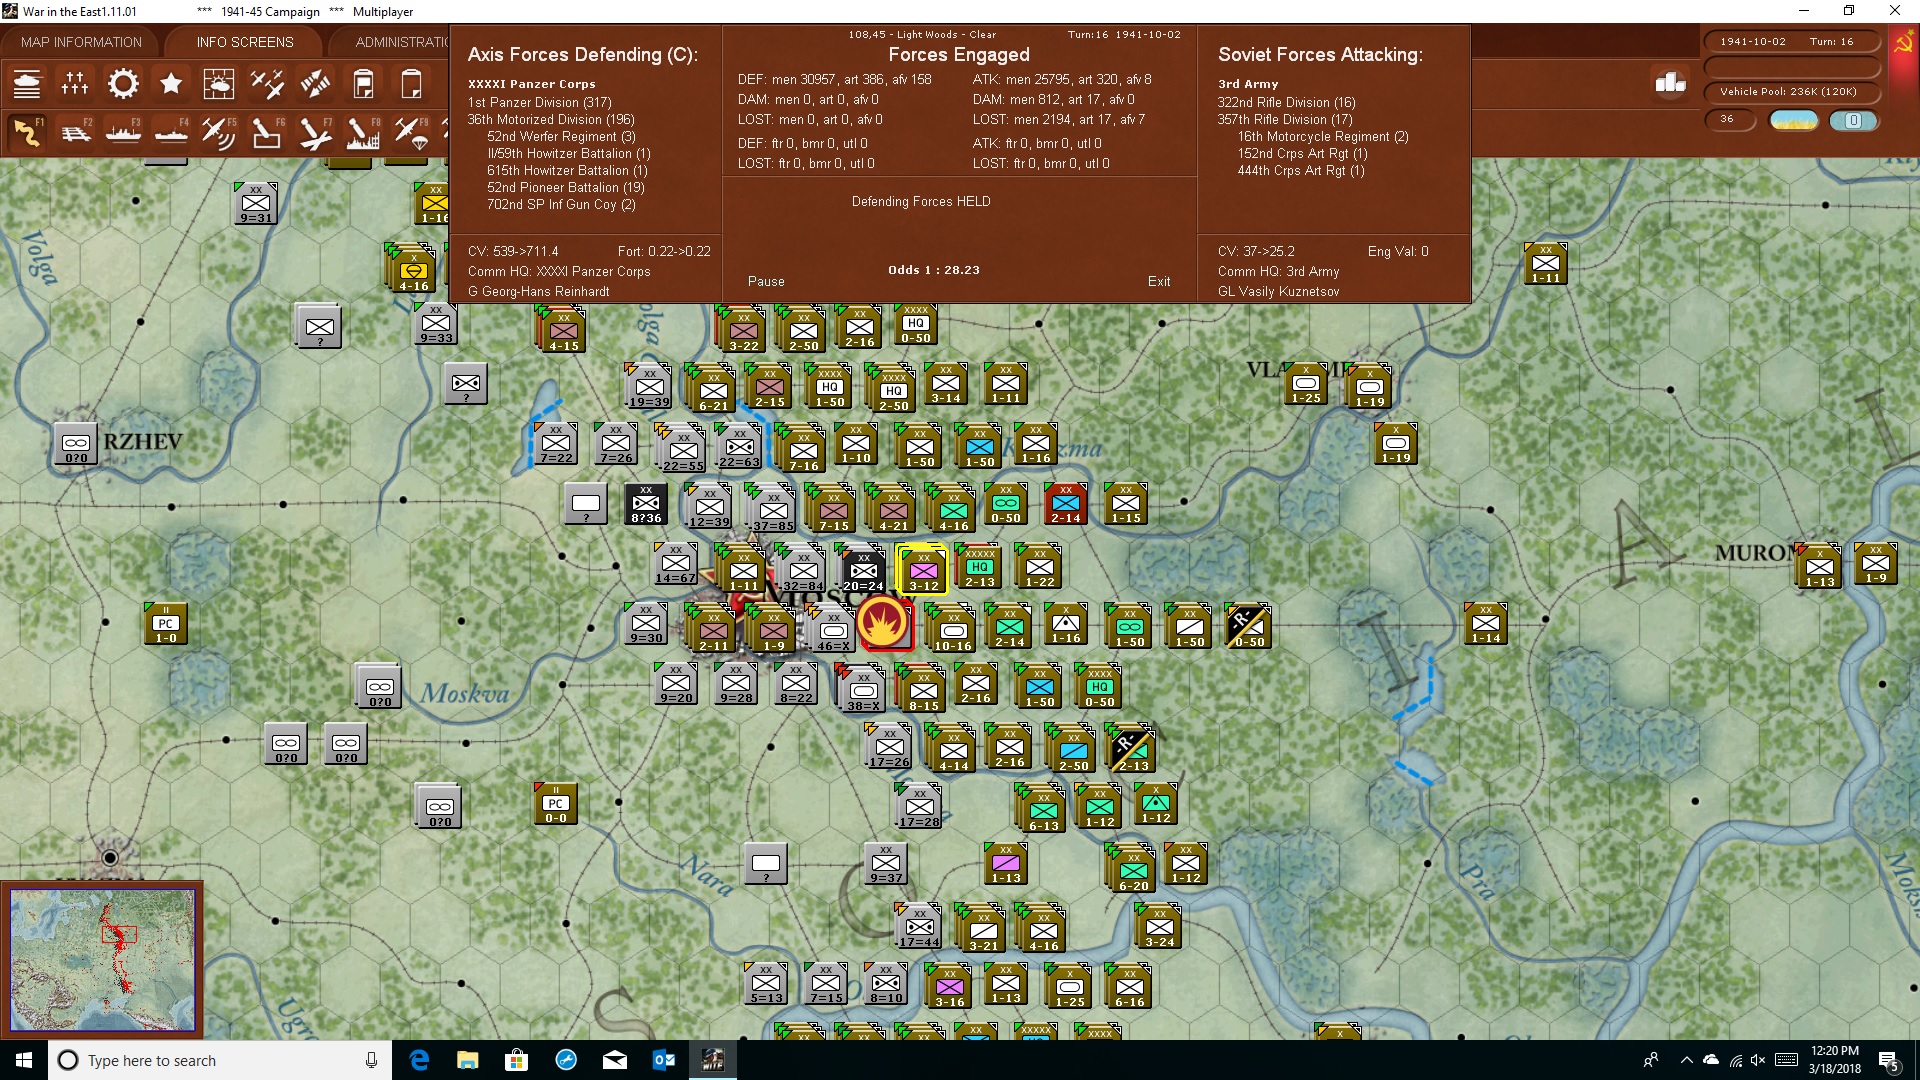Click the Windows Start button

24,1060
